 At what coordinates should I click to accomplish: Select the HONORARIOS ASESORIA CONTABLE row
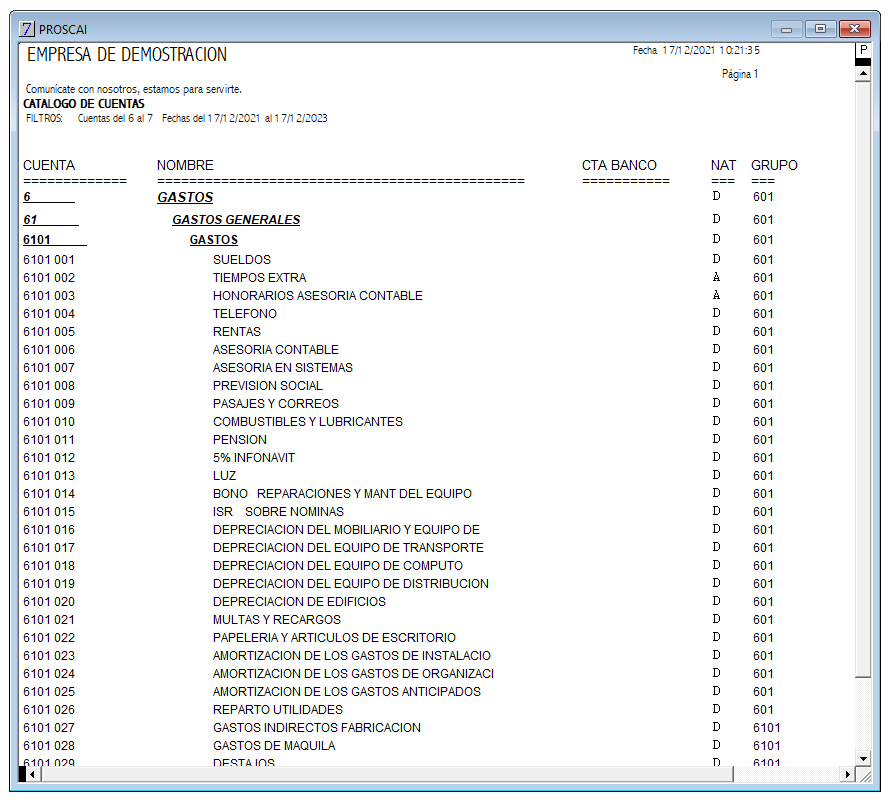[x=398, y=295]
